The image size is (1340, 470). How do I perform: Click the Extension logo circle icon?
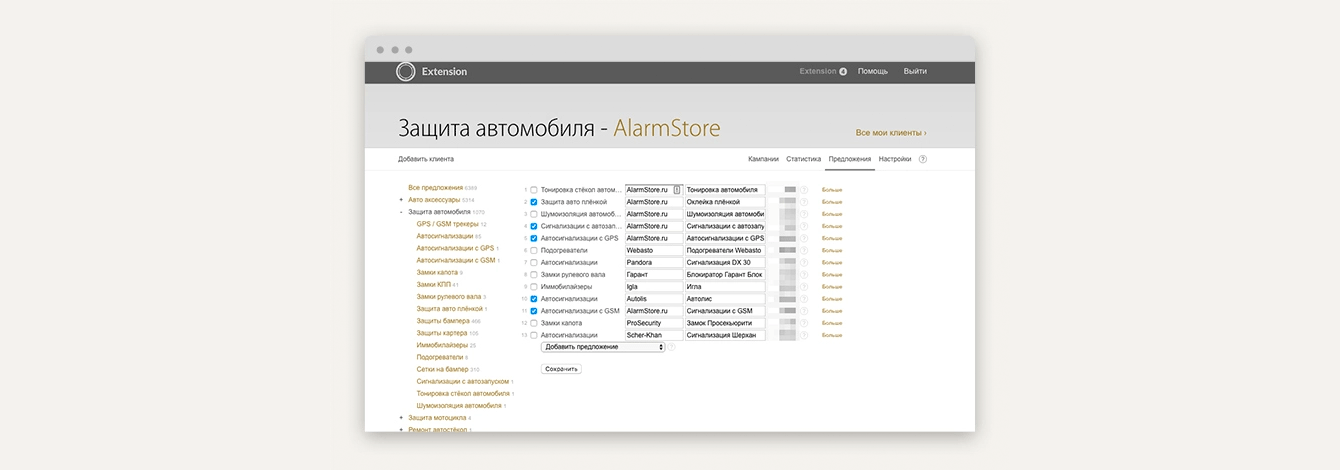(x=405, y=72)
